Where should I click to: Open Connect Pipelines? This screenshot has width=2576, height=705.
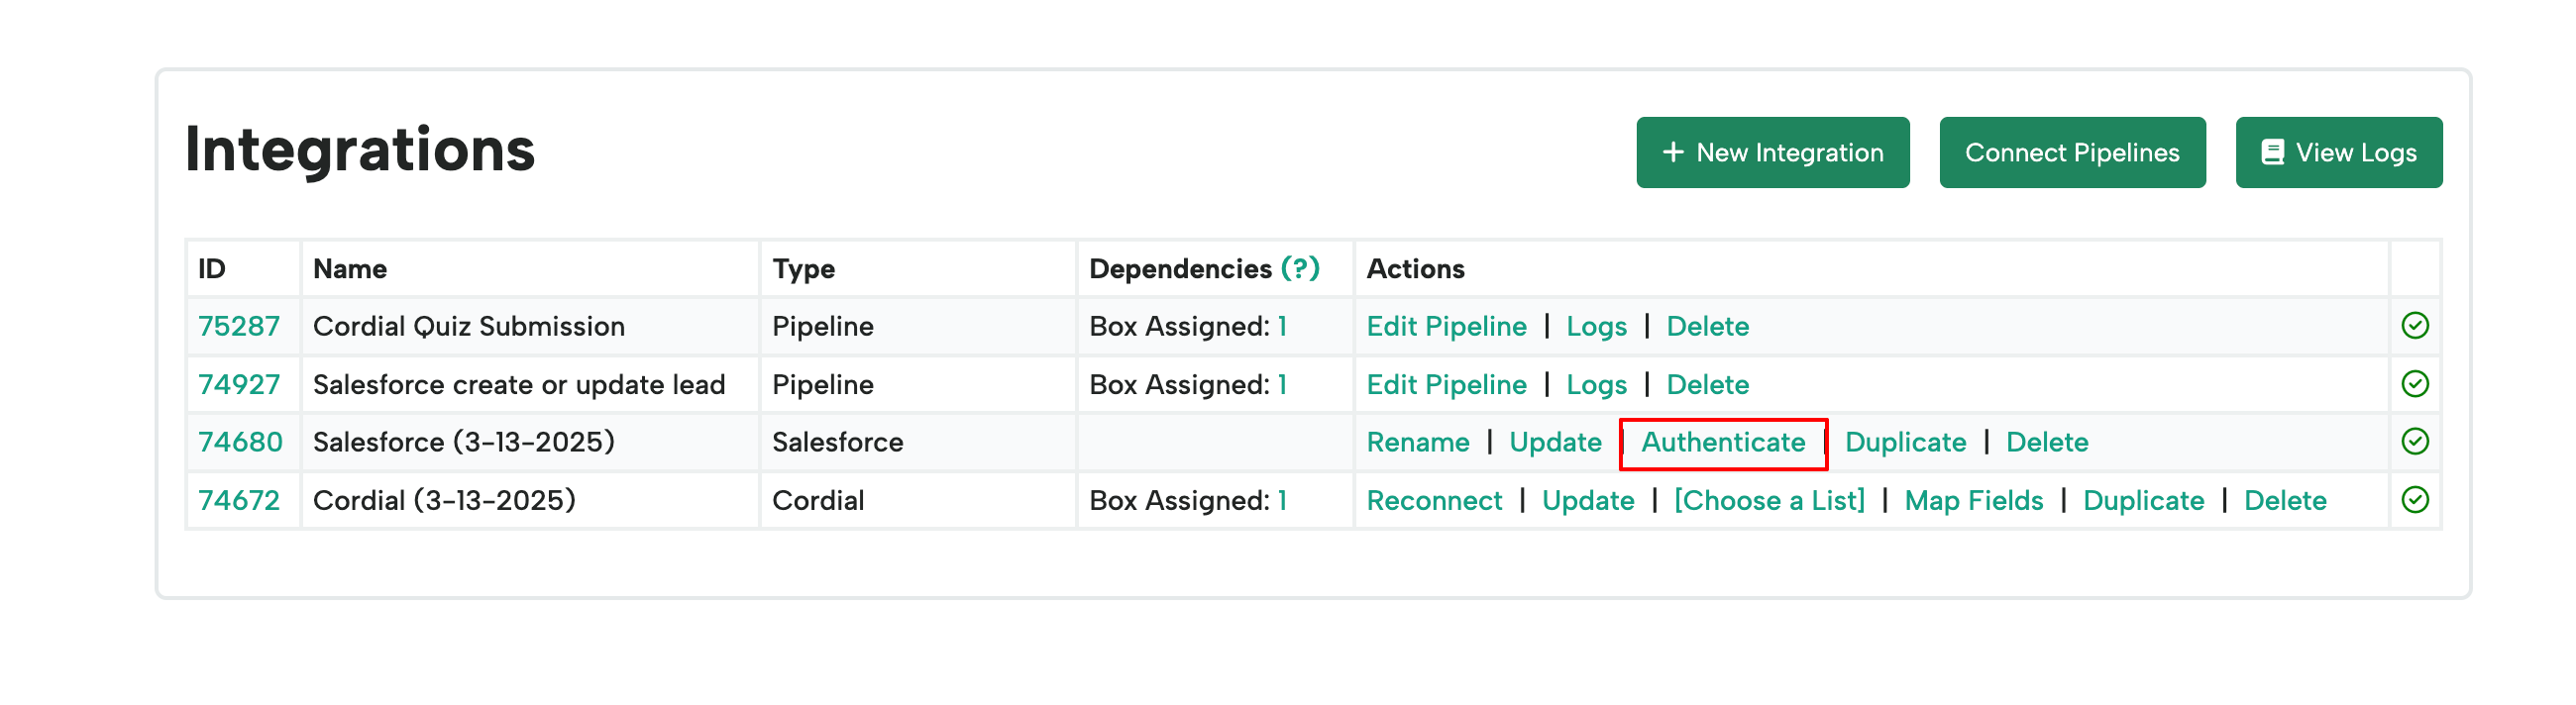click(2071, 152)
